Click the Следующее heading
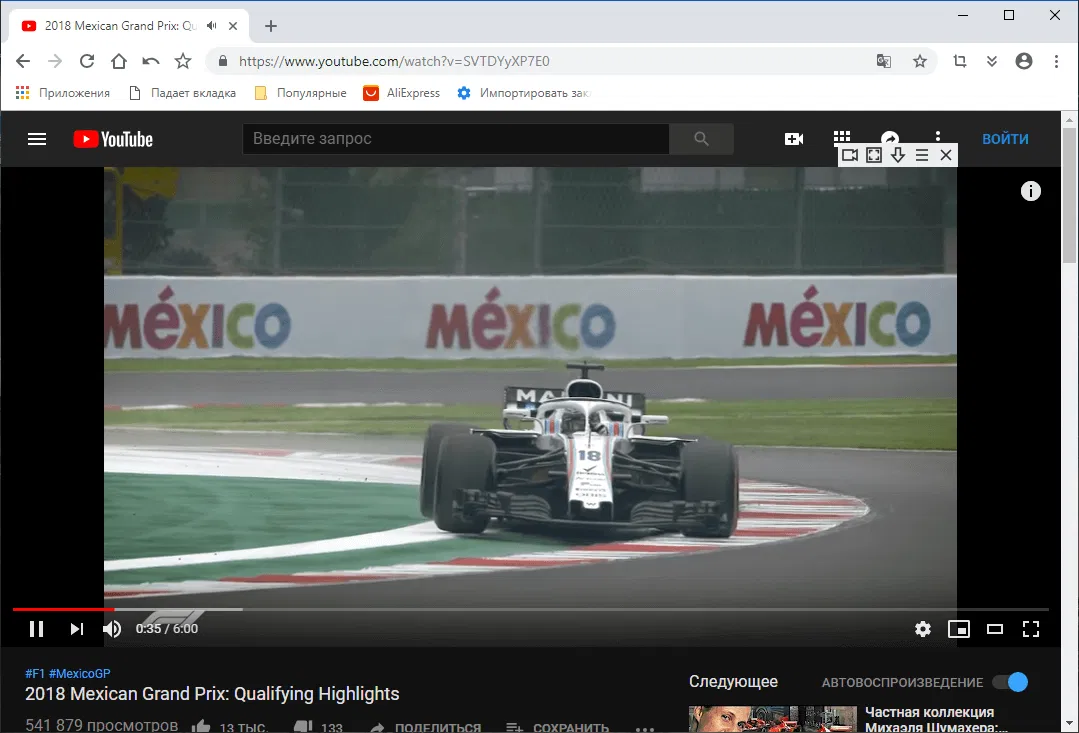Screen dimensions: 1079x733 click(x=733, y=681)
